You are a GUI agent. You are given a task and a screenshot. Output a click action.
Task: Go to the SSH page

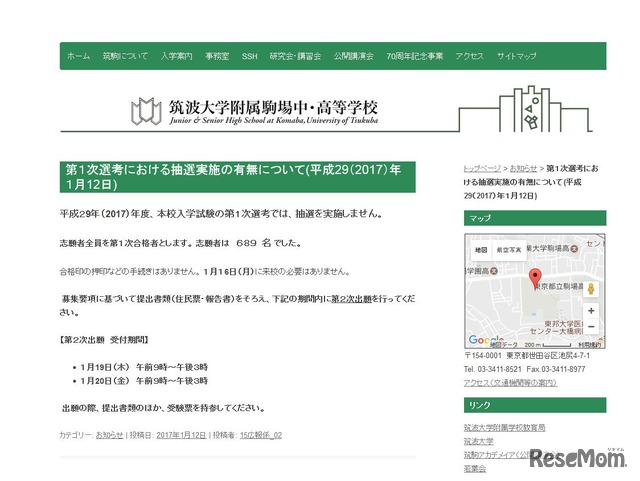click(x=249, y=56)
